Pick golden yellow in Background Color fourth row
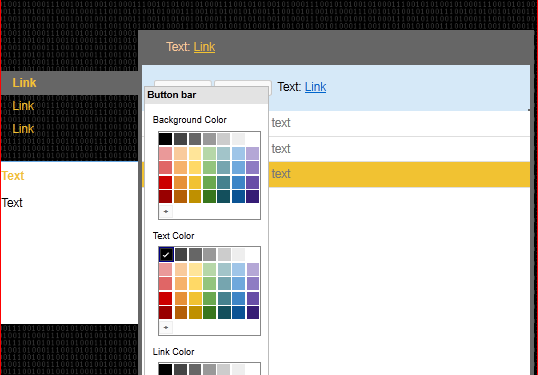This screenshot has height=375, width=538. click(x=195, y=183)
